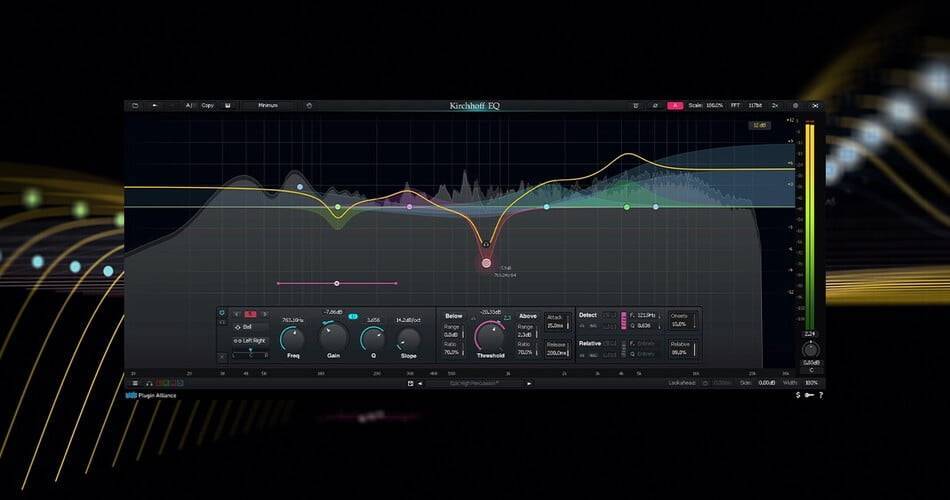Open the preset name field in bottom bar
Screen dimensions: 950x500
pyautogui.click(x=474, y=383)
